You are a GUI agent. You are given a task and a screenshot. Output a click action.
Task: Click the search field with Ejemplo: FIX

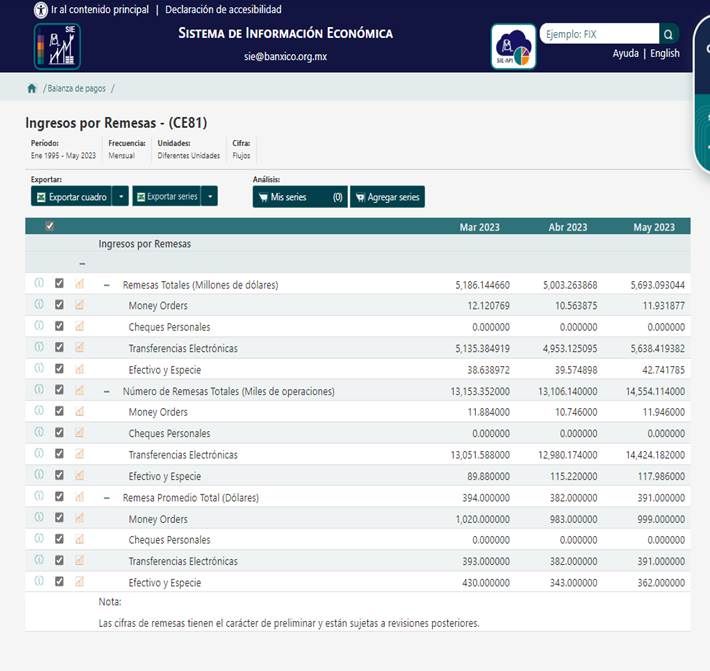[x=598, y=34]
